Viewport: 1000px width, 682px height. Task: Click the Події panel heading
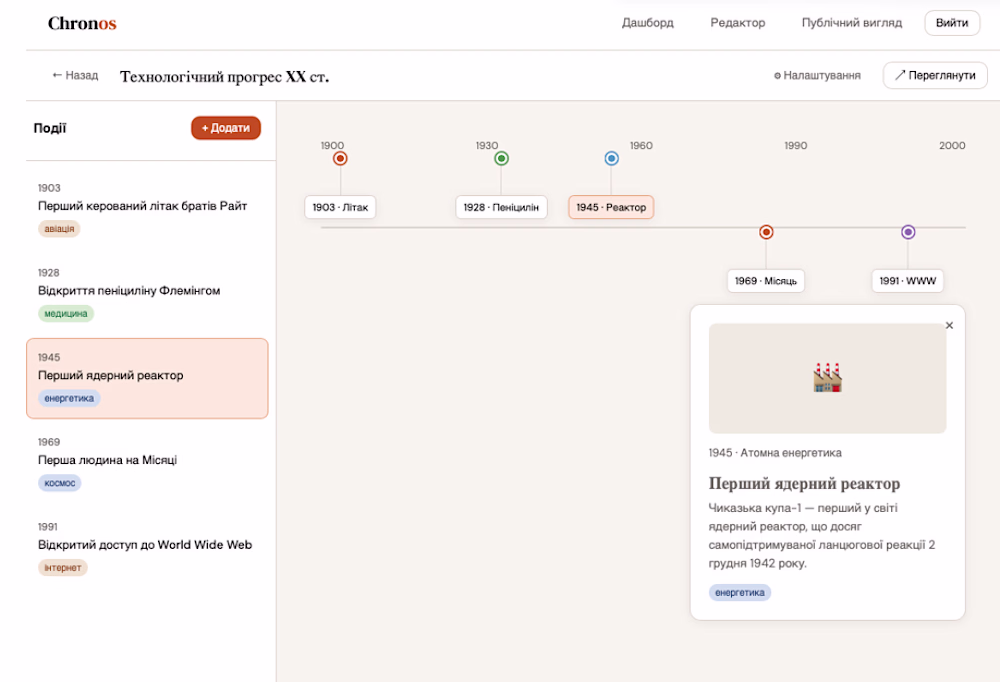(50, 128)
